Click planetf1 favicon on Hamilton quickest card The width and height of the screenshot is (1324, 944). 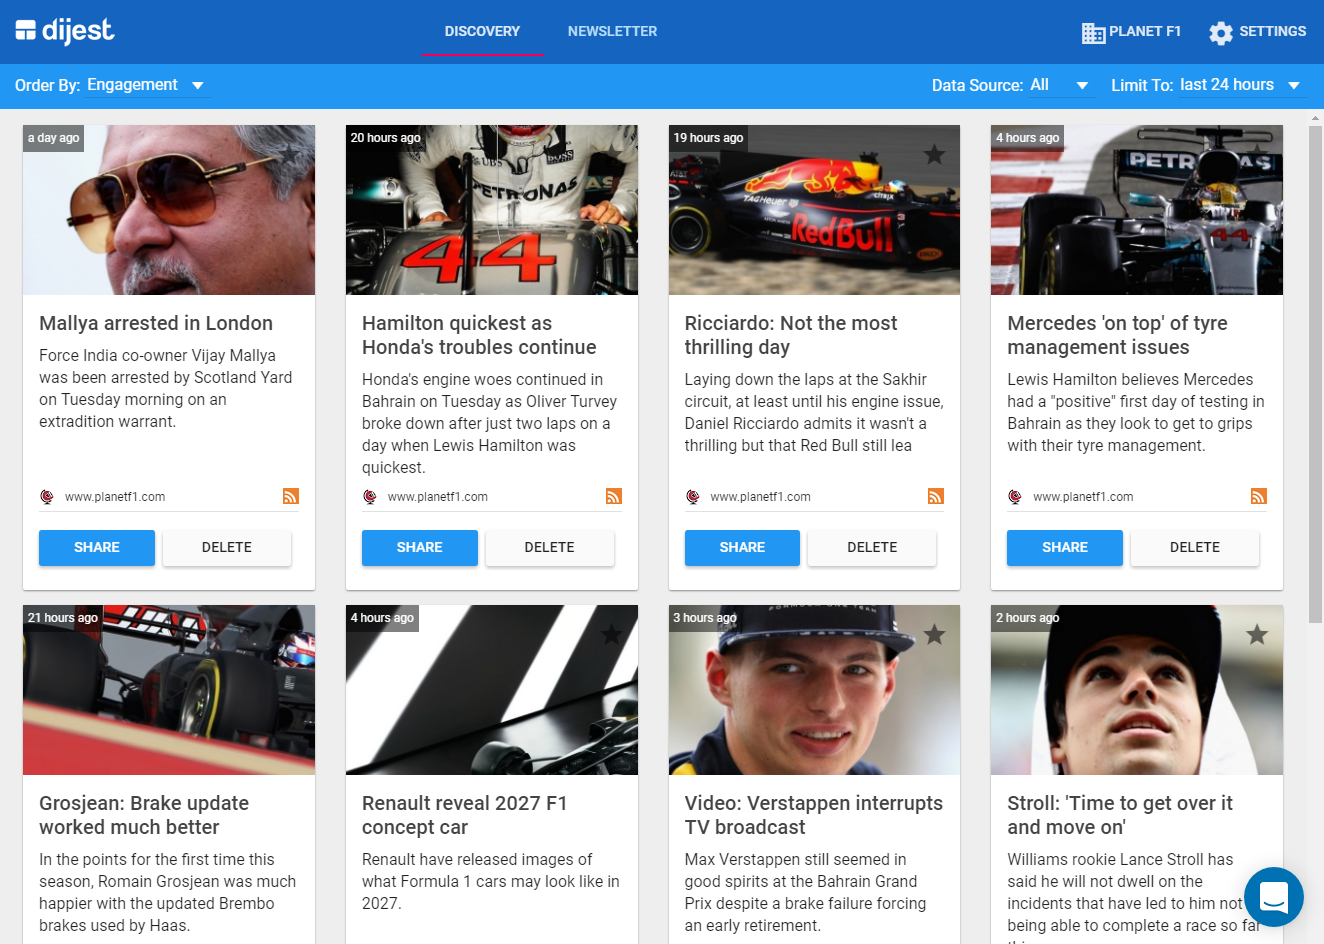[369, 497]
